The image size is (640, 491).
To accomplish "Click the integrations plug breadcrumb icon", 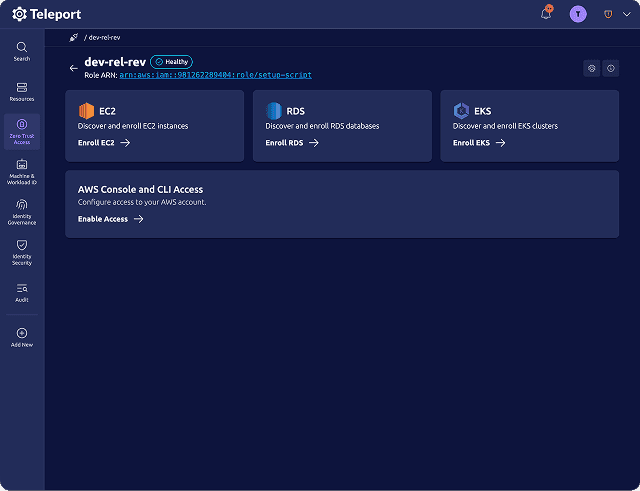I will click(x=73, y=38).
